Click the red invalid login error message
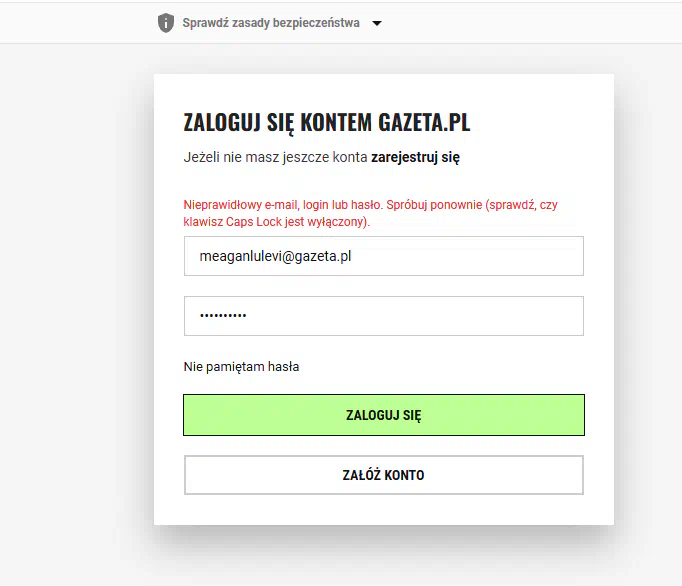 click(371, 213)
